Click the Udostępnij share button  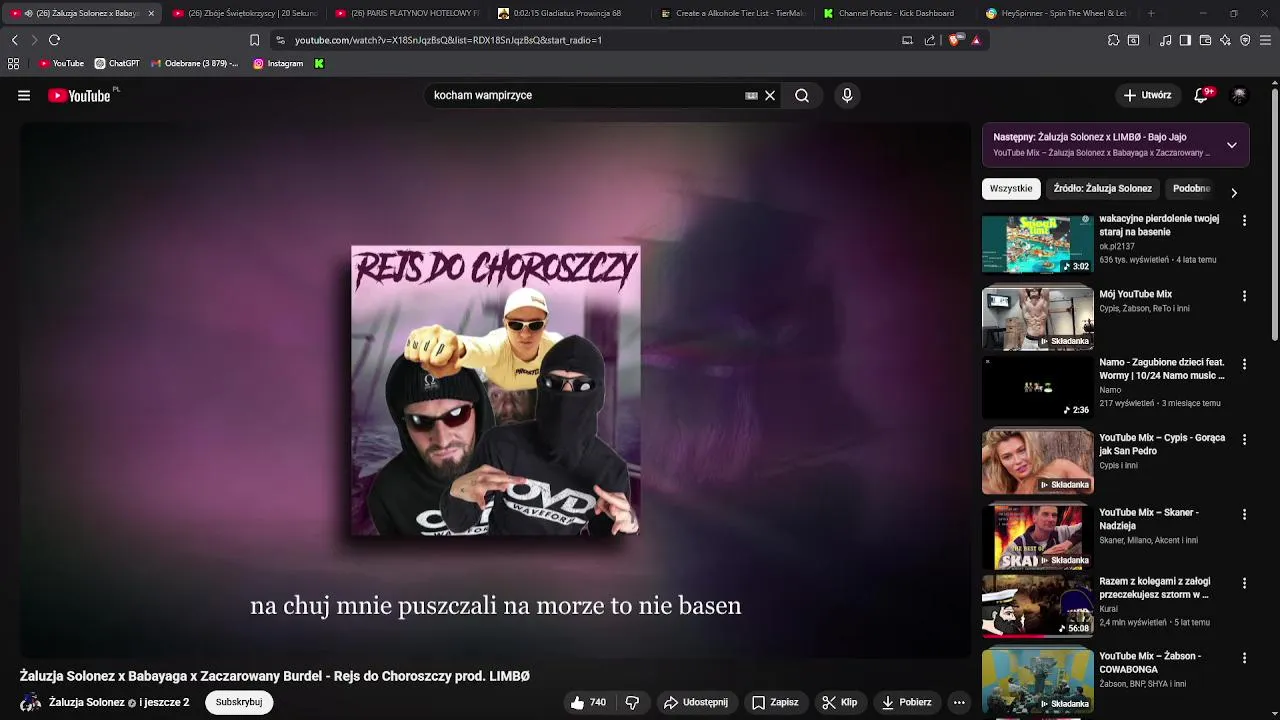click(x=696, y=703)
